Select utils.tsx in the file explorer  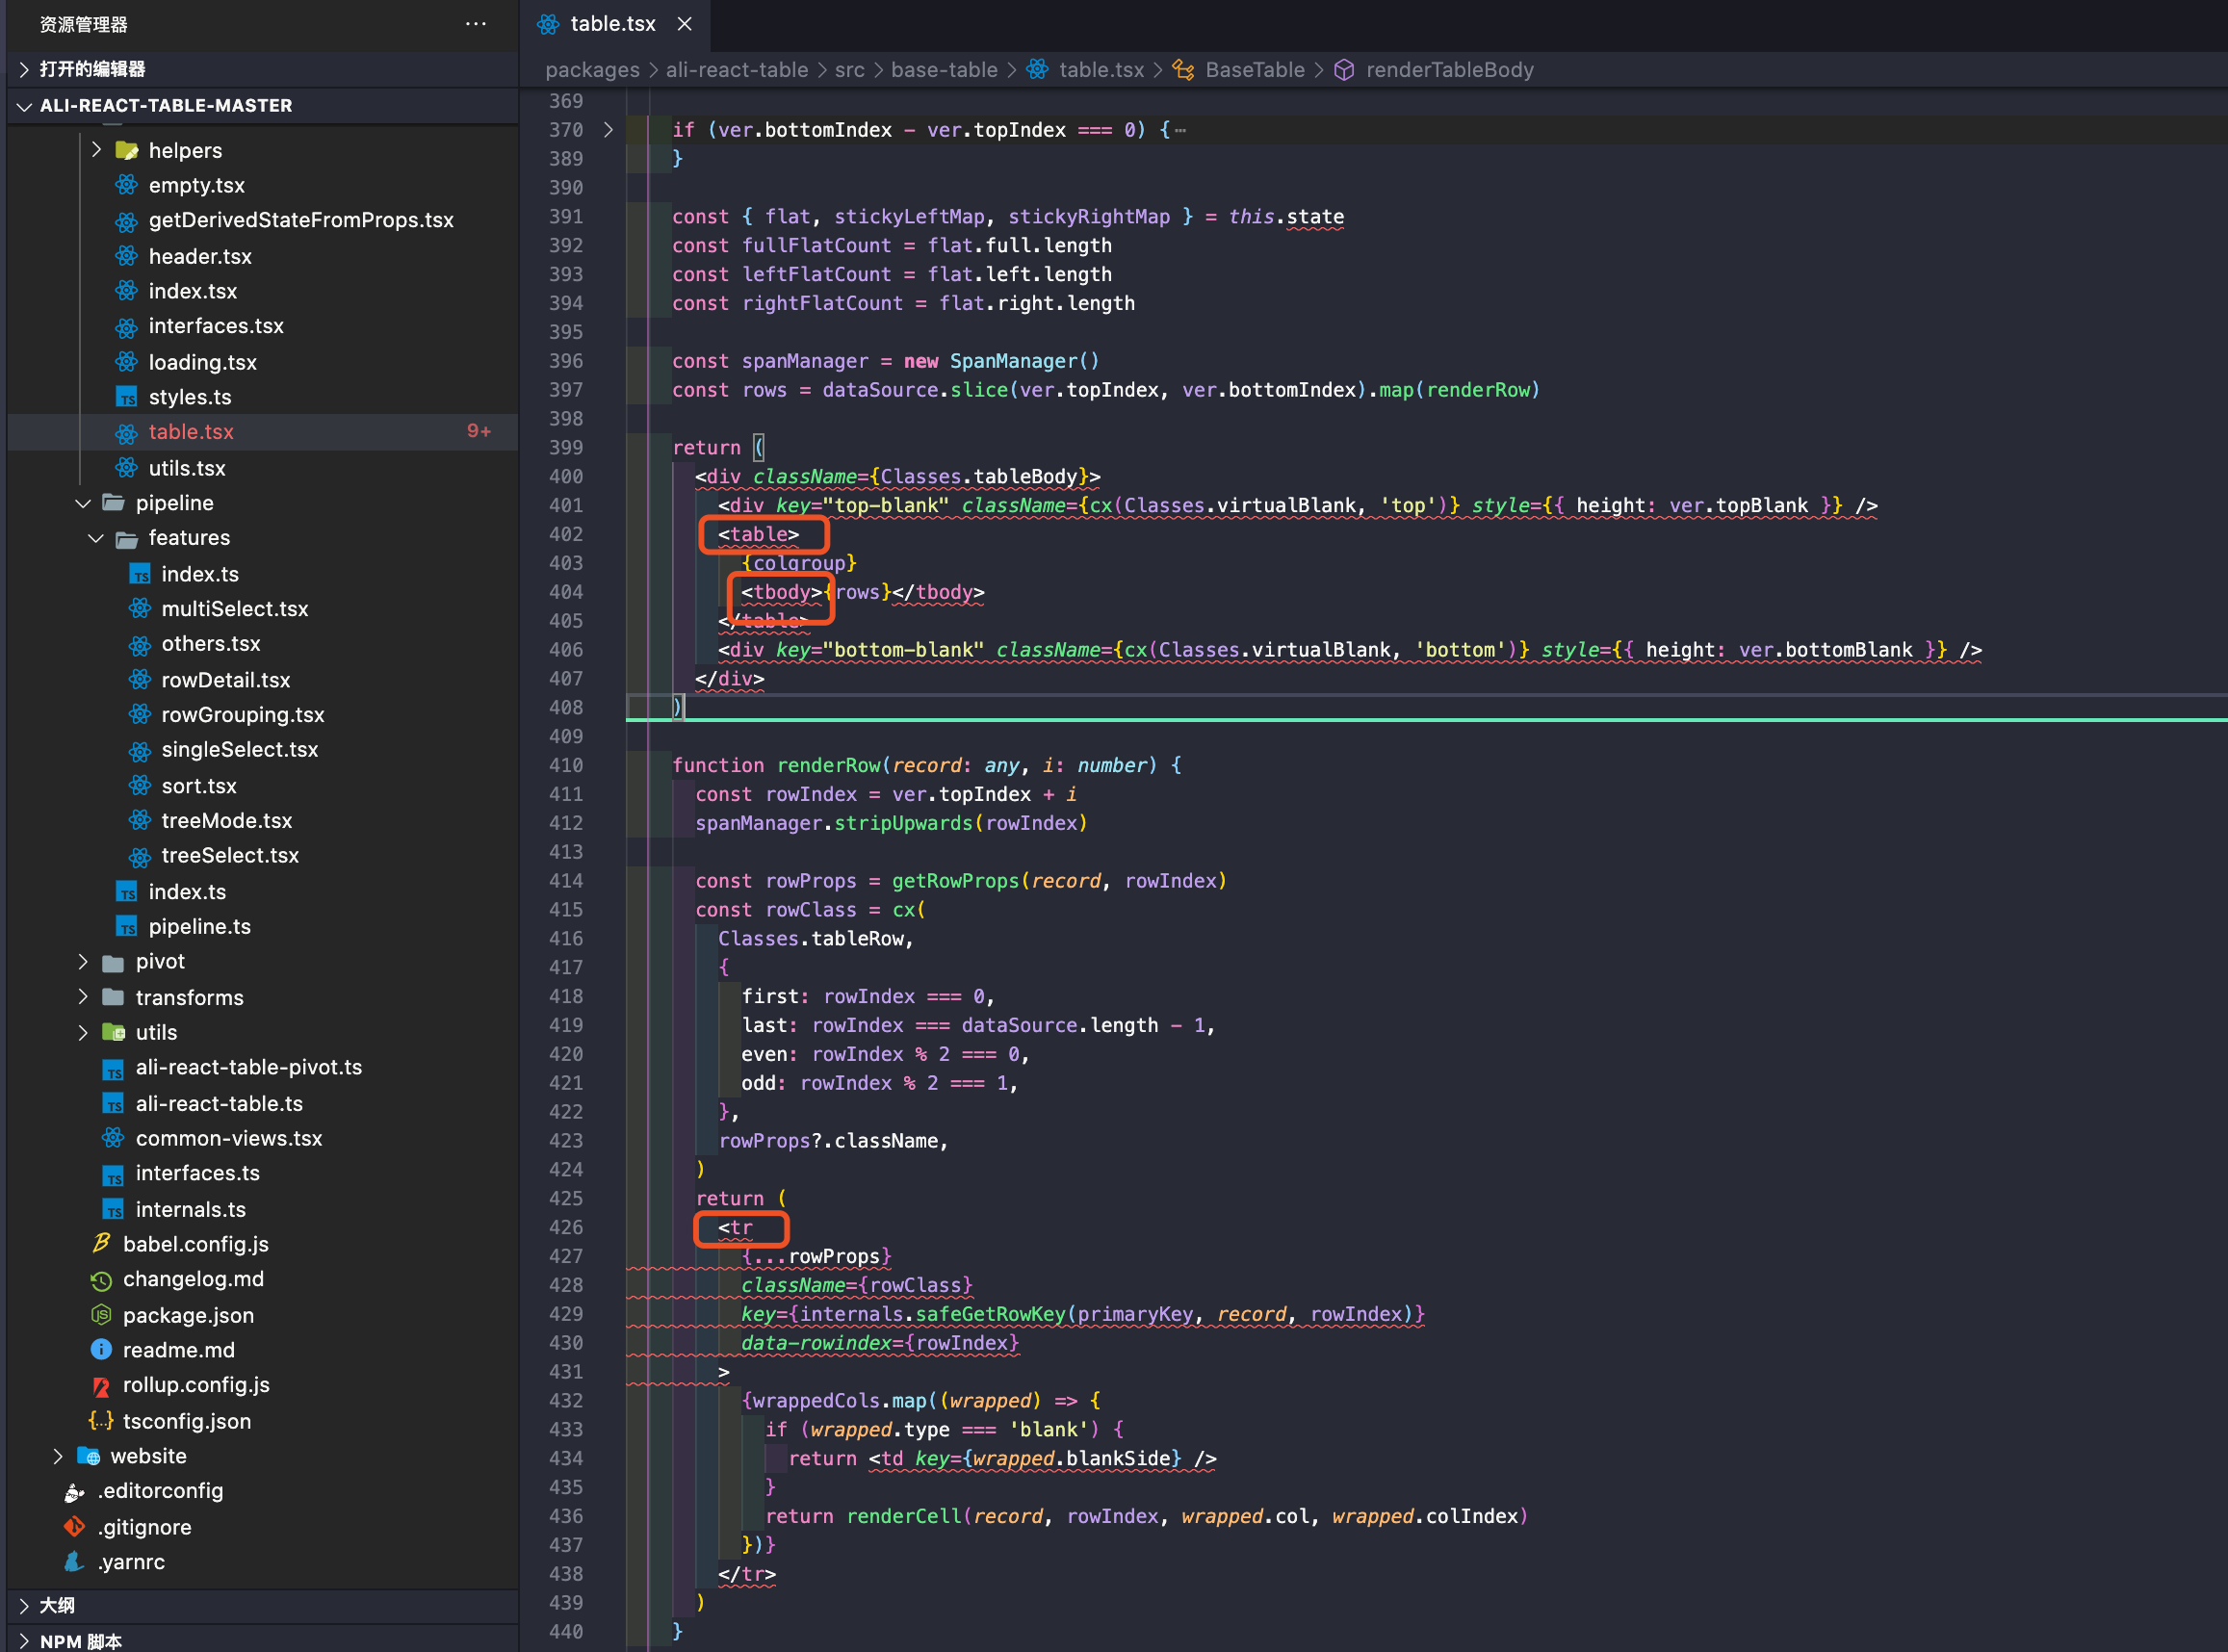[187, 467]
